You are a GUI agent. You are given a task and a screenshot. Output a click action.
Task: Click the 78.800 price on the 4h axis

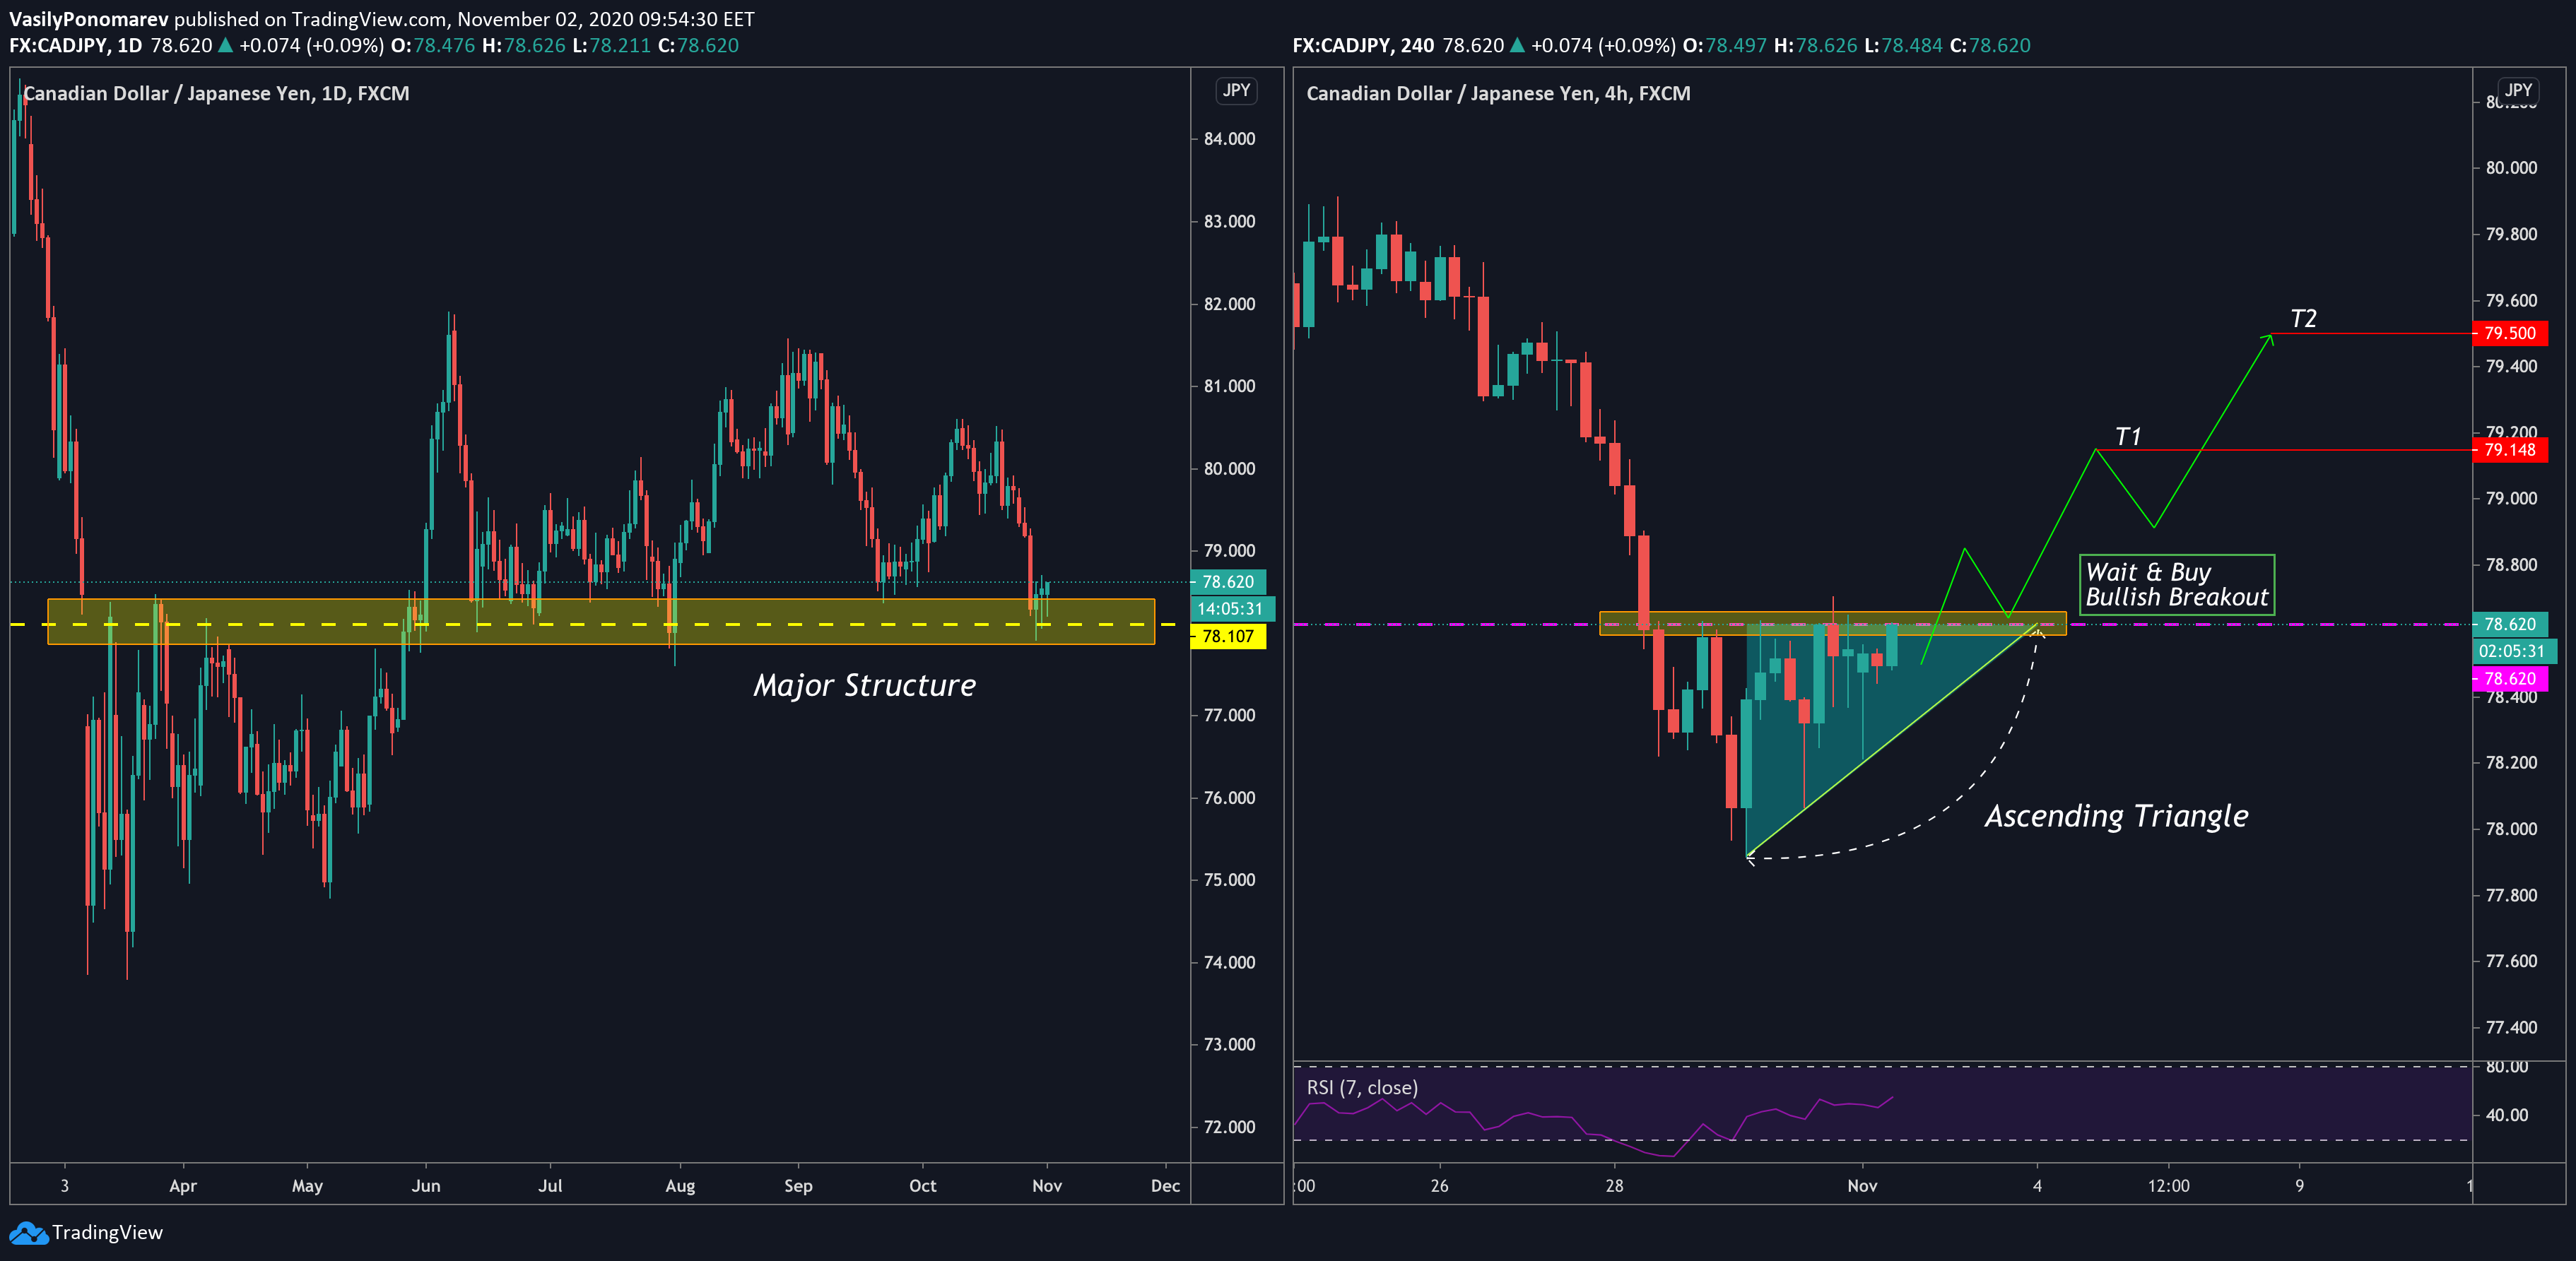[x=2511, y=566]
